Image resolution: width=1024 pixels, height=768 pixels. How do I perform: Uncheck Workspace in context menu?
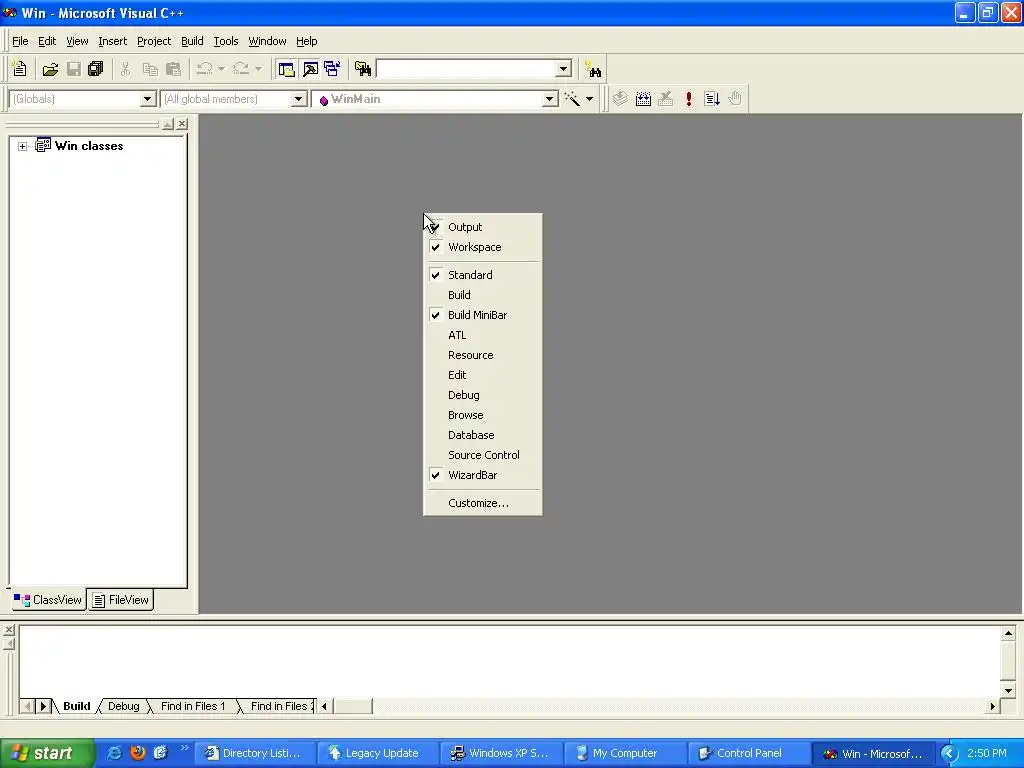coord(483,247)
